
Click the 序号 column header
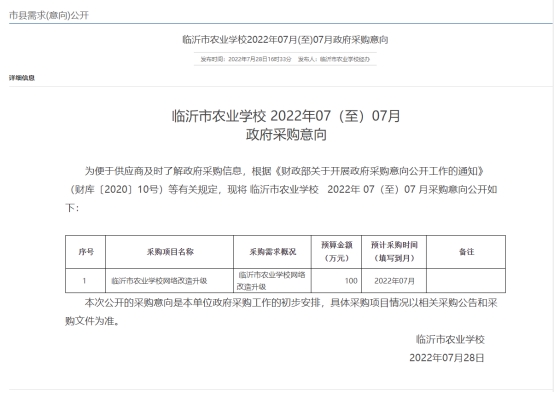86,252
